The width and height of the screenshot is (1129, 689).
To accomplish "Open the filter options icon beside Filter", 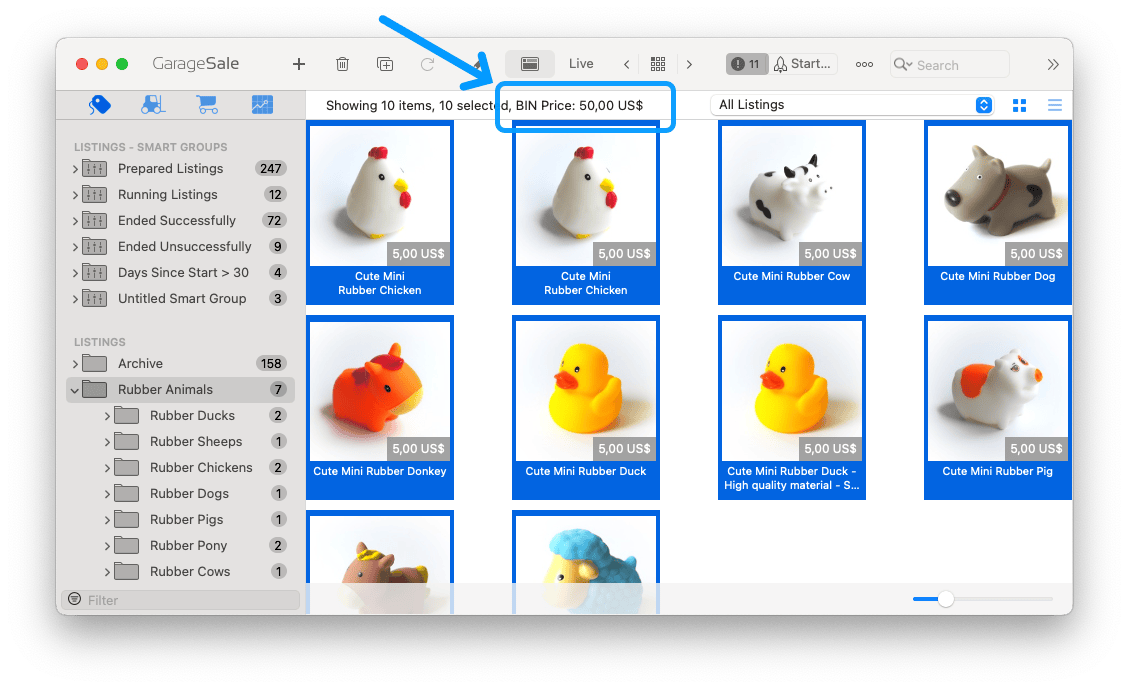I will coord(74,599).
